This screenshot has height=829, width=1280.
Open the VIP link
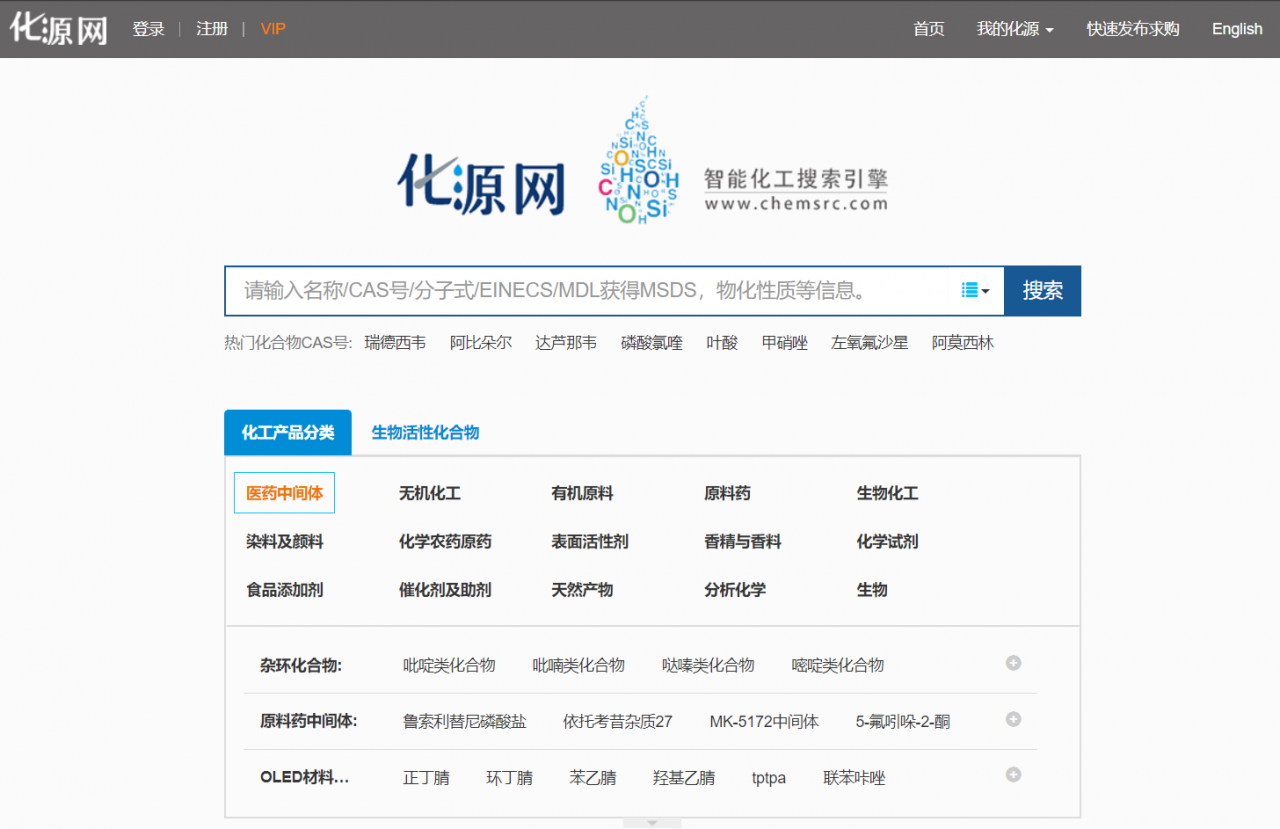point(273,29)
